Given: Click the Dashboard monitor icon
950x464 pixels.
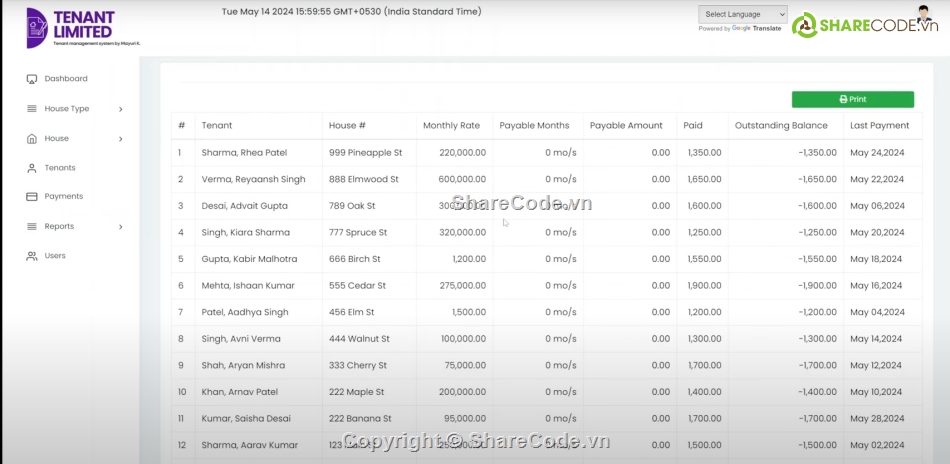Looking at the screenshot, I should [x=32, y=79].
